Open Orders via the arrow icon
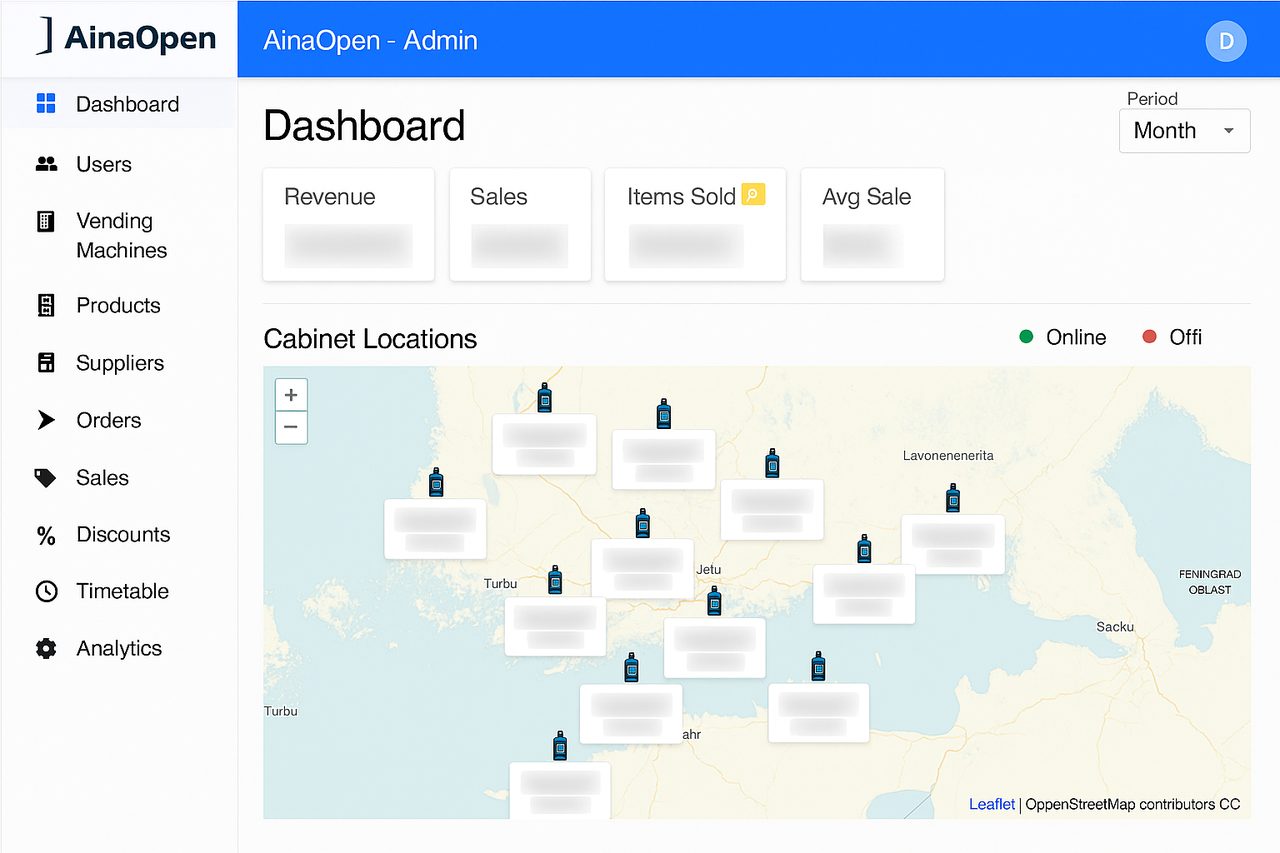Image resolution: width=1280 pixels, height=853 pixels. [46, 420]
